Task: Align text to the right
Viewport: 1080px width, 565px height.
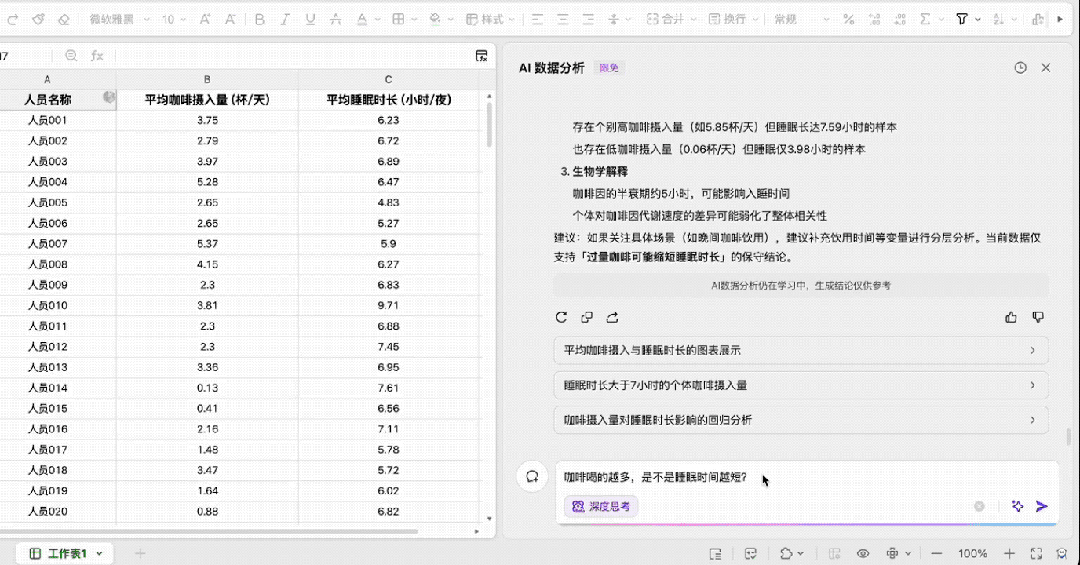Action: tap(588, 19)
